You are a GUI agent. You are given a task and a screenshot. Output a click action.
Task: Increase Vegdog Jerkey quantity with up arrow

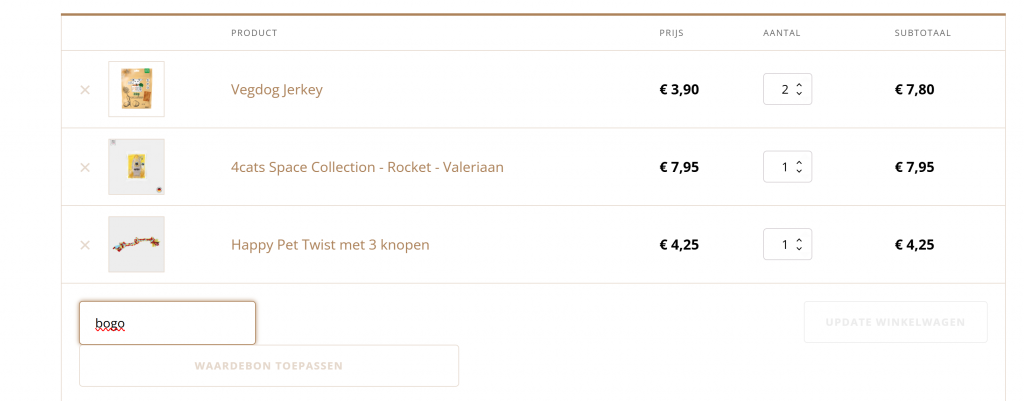click(799, 85)
